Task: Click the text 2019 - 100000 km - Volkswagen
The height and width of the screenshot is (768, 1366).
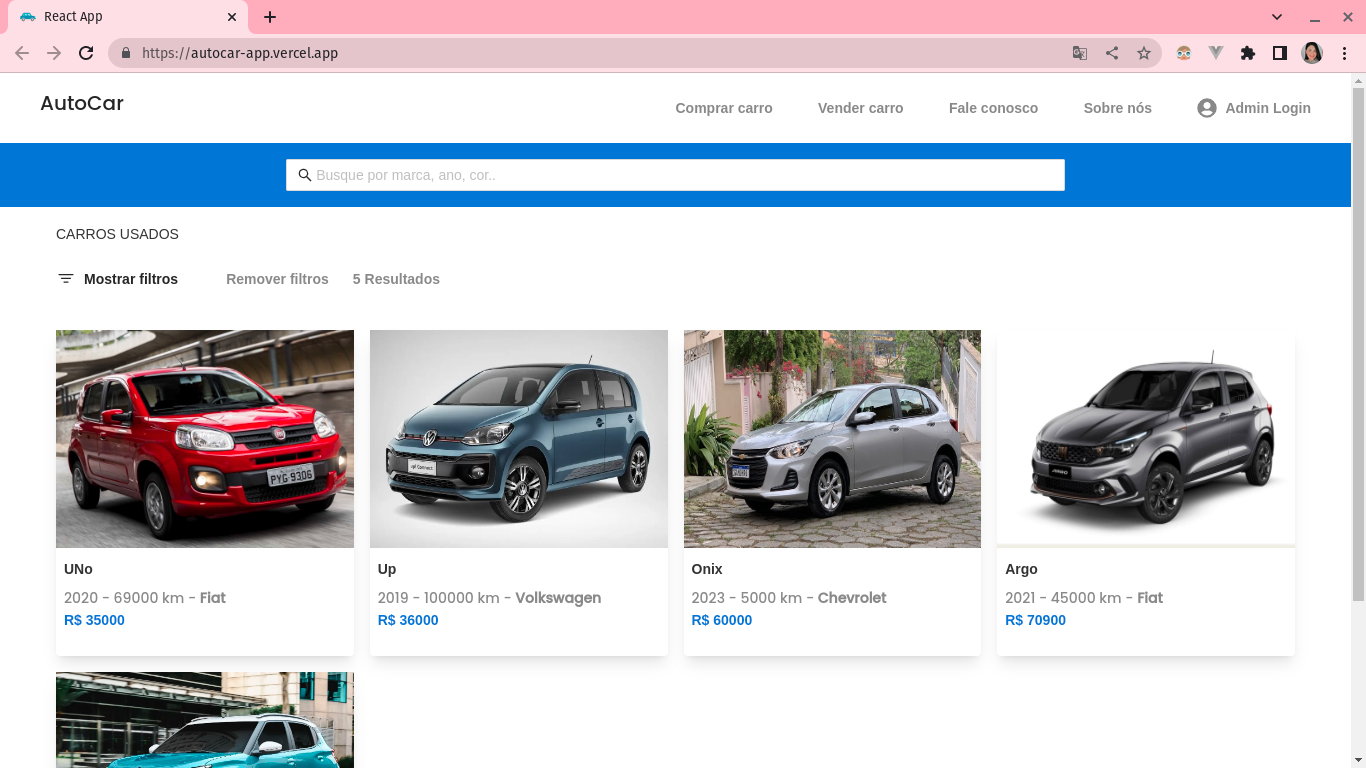Action: click(x=489, y=598)
